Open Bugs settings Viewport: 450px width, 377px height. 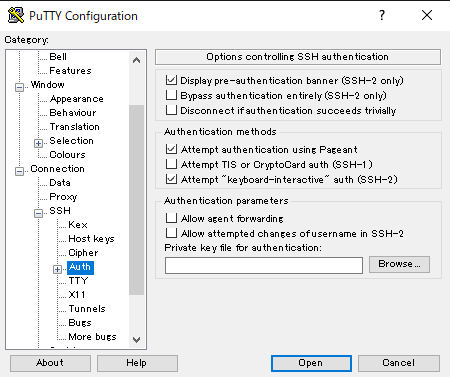click(80, 323)
